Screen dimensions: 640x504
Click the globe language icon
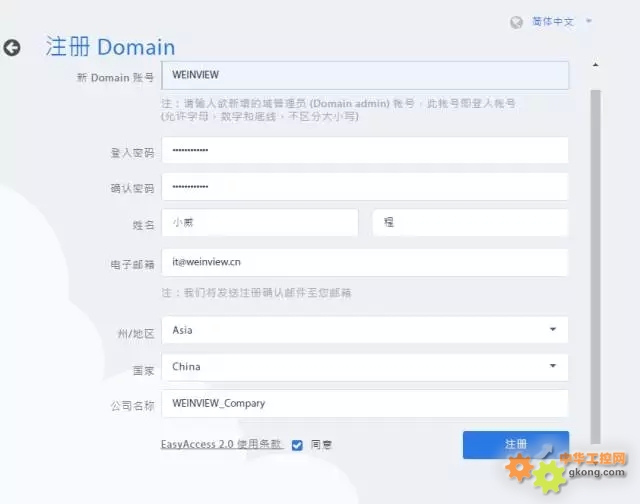[516, 22]
